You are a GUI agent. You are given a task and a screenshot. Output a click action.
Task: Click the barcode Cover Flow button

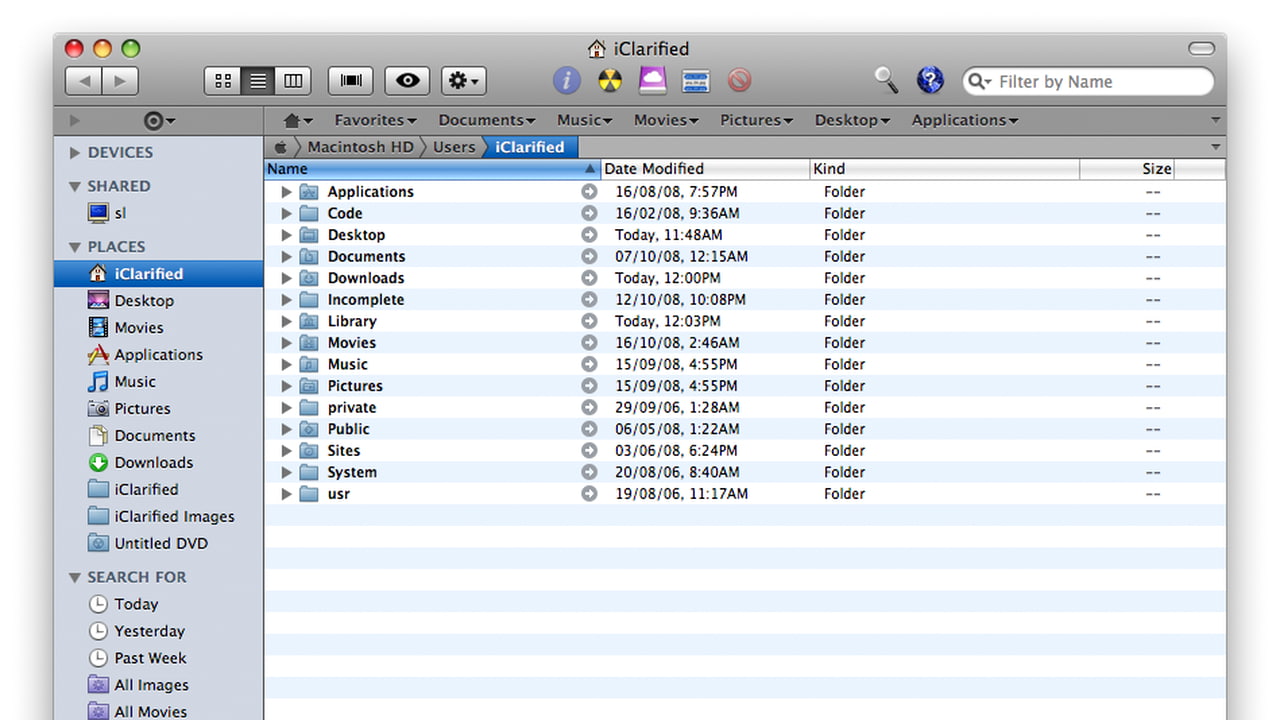351,81
